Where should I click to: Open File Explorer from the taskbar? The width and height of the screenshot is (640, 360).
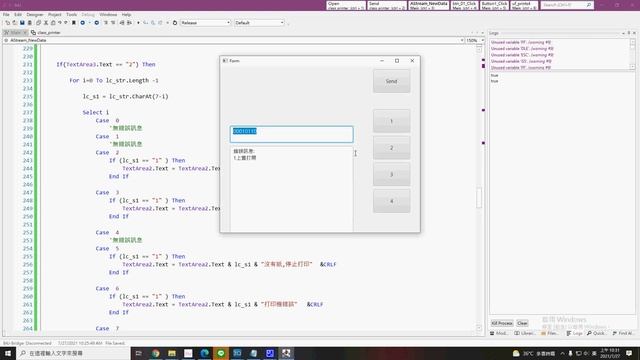[172, 353]
